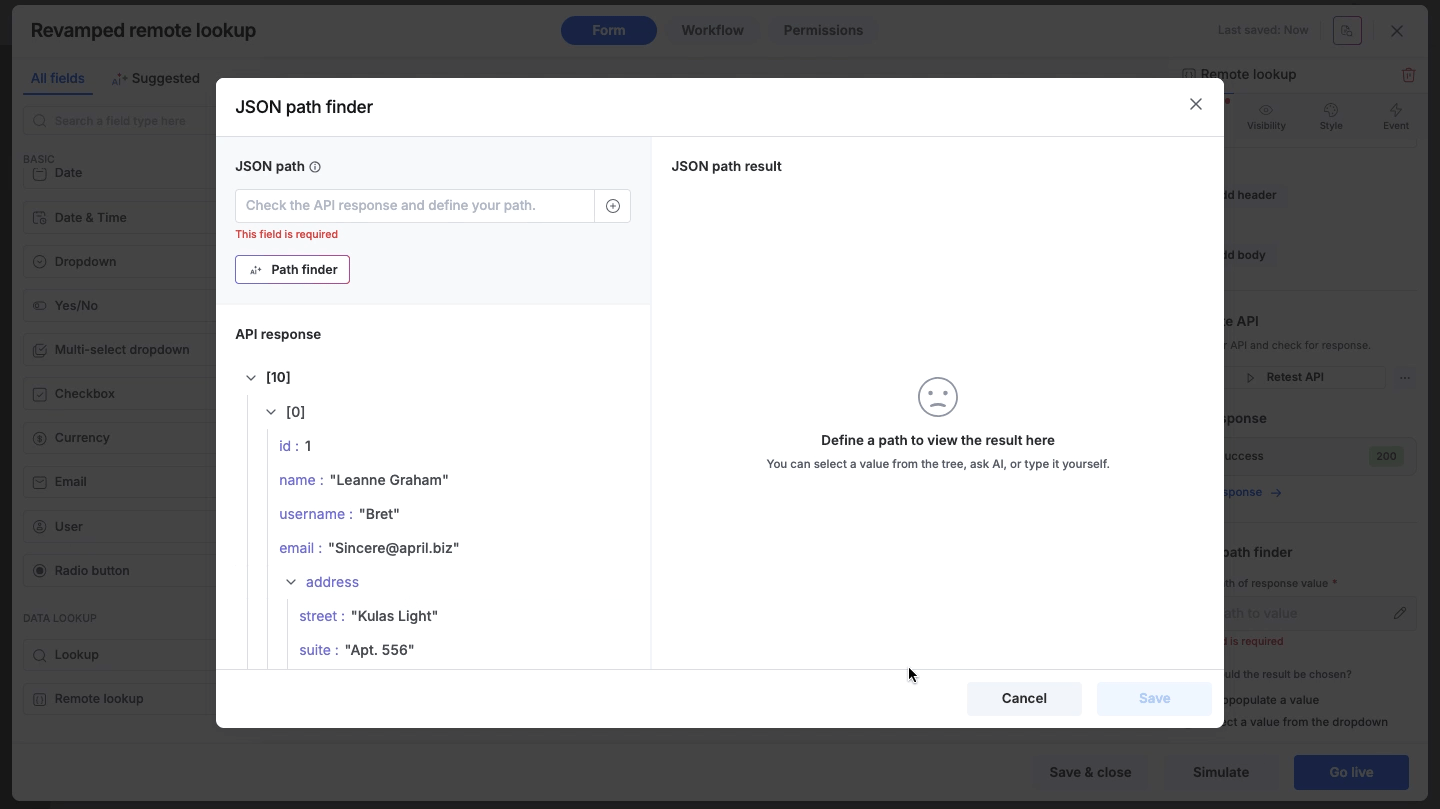Image resolution: width=1440 pixels, height=809 pixels.
Task: Click the Save button in the dialog
Action: 1154,699
